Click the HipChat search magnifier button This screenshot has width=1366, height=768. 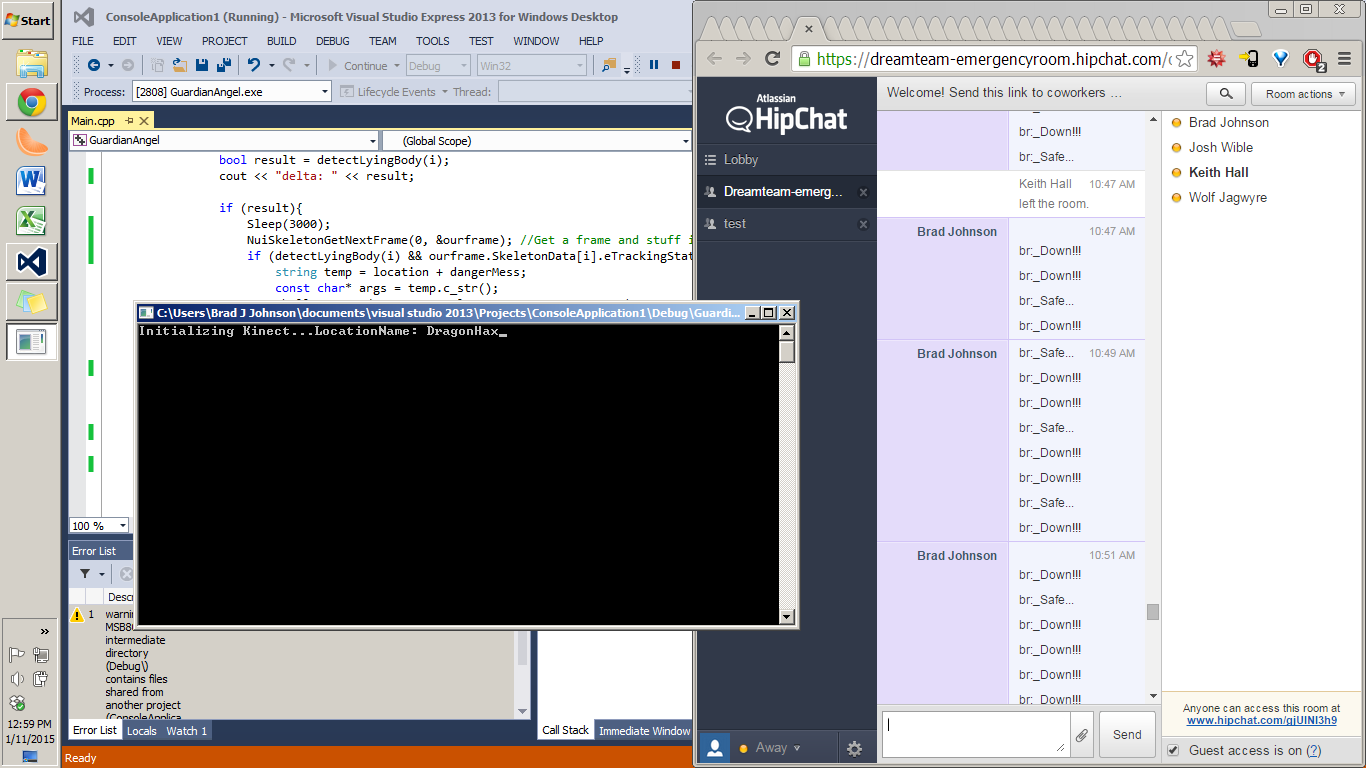tap(1225, 94)
